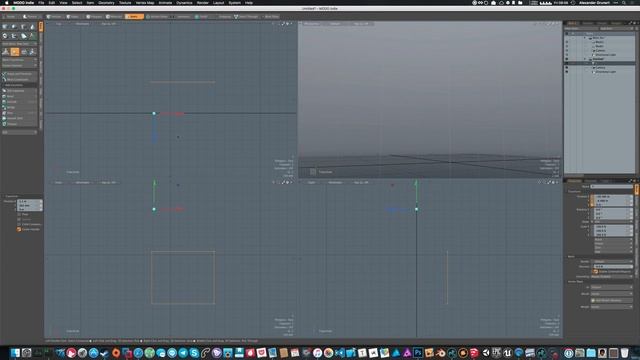
Task: Click the Thicken tool in the left list
Action: pyautogui.click(x=19, y=124)
